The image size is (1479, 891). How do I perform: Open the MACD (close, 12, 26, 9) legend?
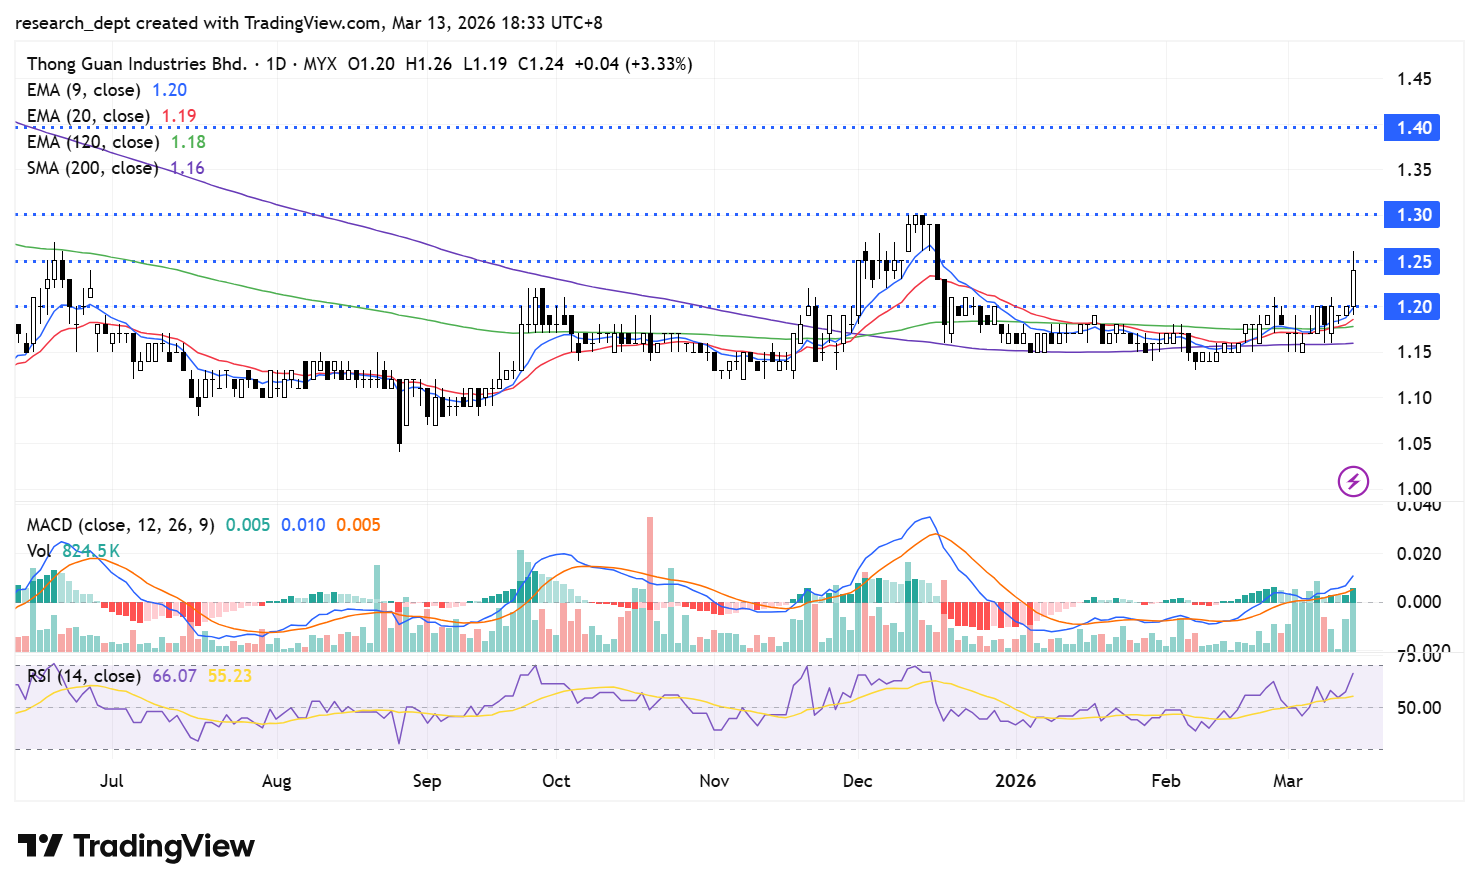coord(120,525)
